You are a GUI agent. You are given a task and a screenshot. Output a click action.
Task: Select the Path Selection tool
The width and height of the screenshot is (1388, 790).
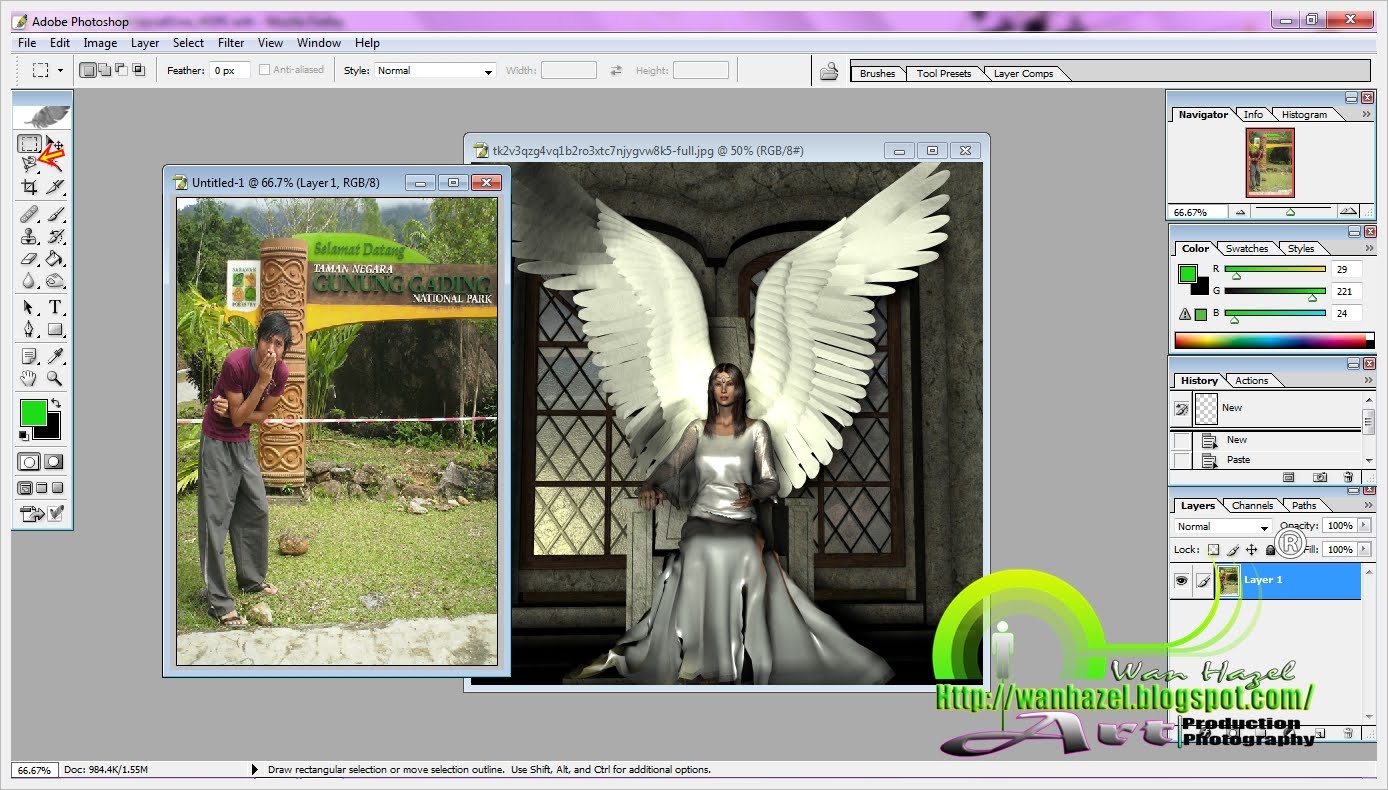click(x=29, y=307)
